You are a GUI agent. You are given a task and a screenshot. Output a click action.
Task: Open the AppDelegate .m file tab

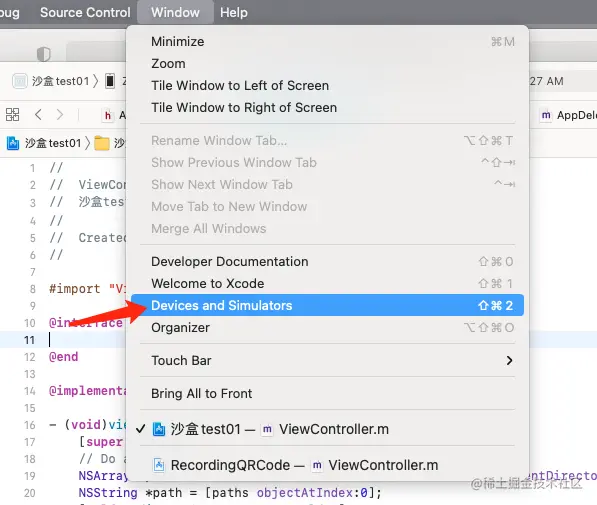tap(568, 115)
